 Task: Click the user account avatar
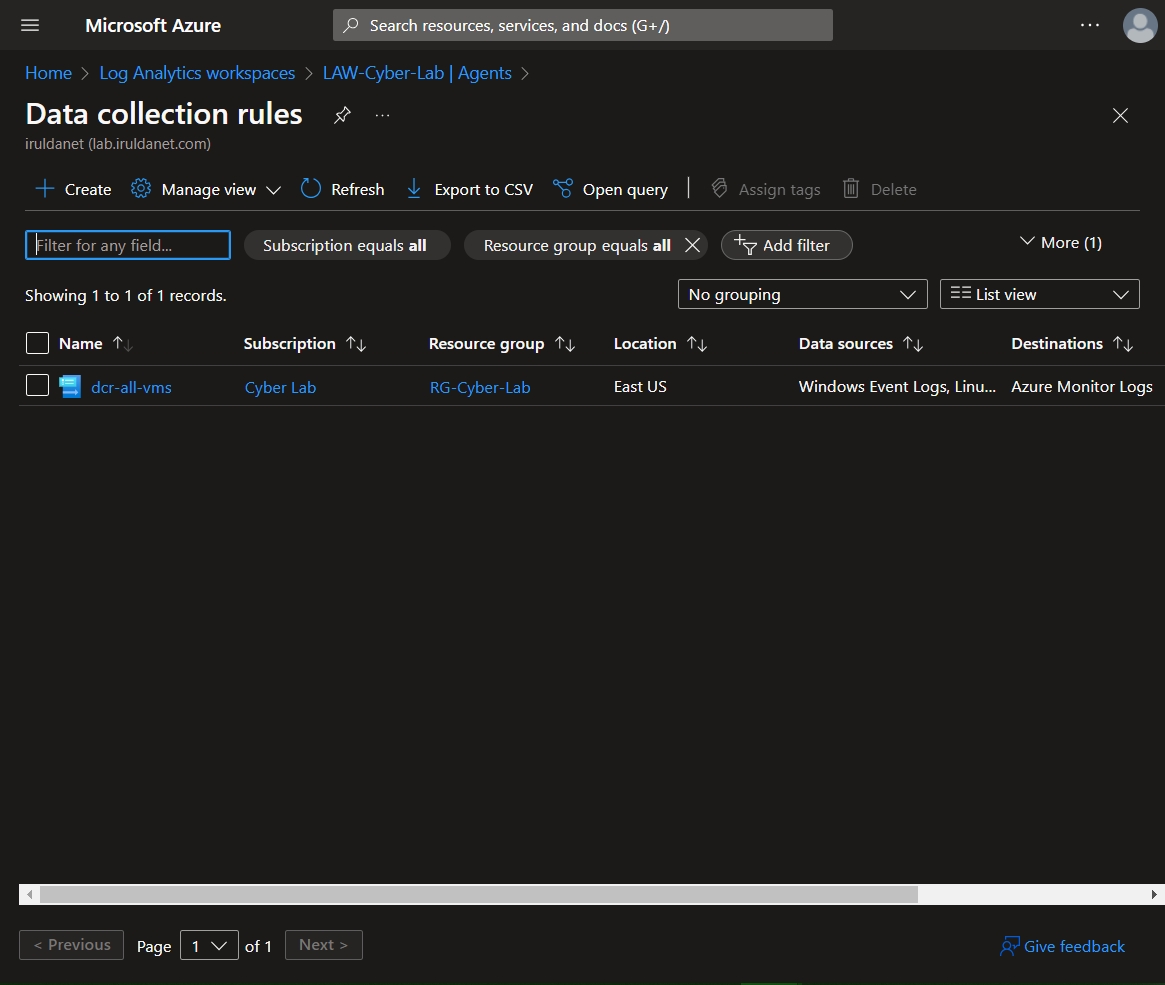coord(1140,25)
